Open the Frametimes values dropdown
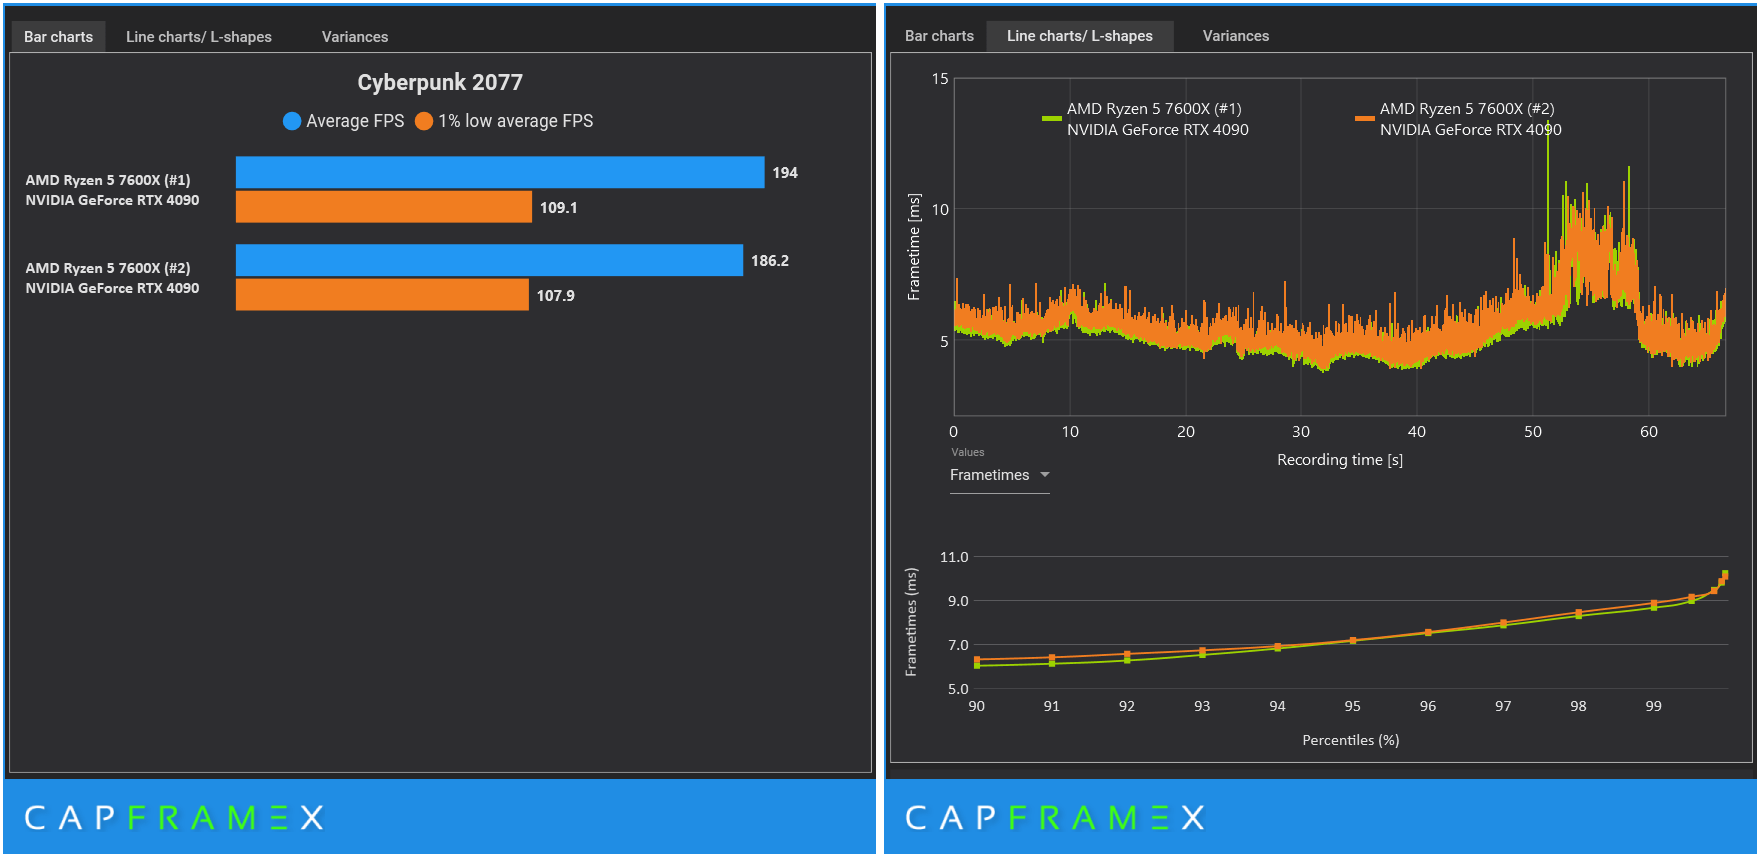The width and height of the screenshot is (1760, 857). [x=999, y=475]
